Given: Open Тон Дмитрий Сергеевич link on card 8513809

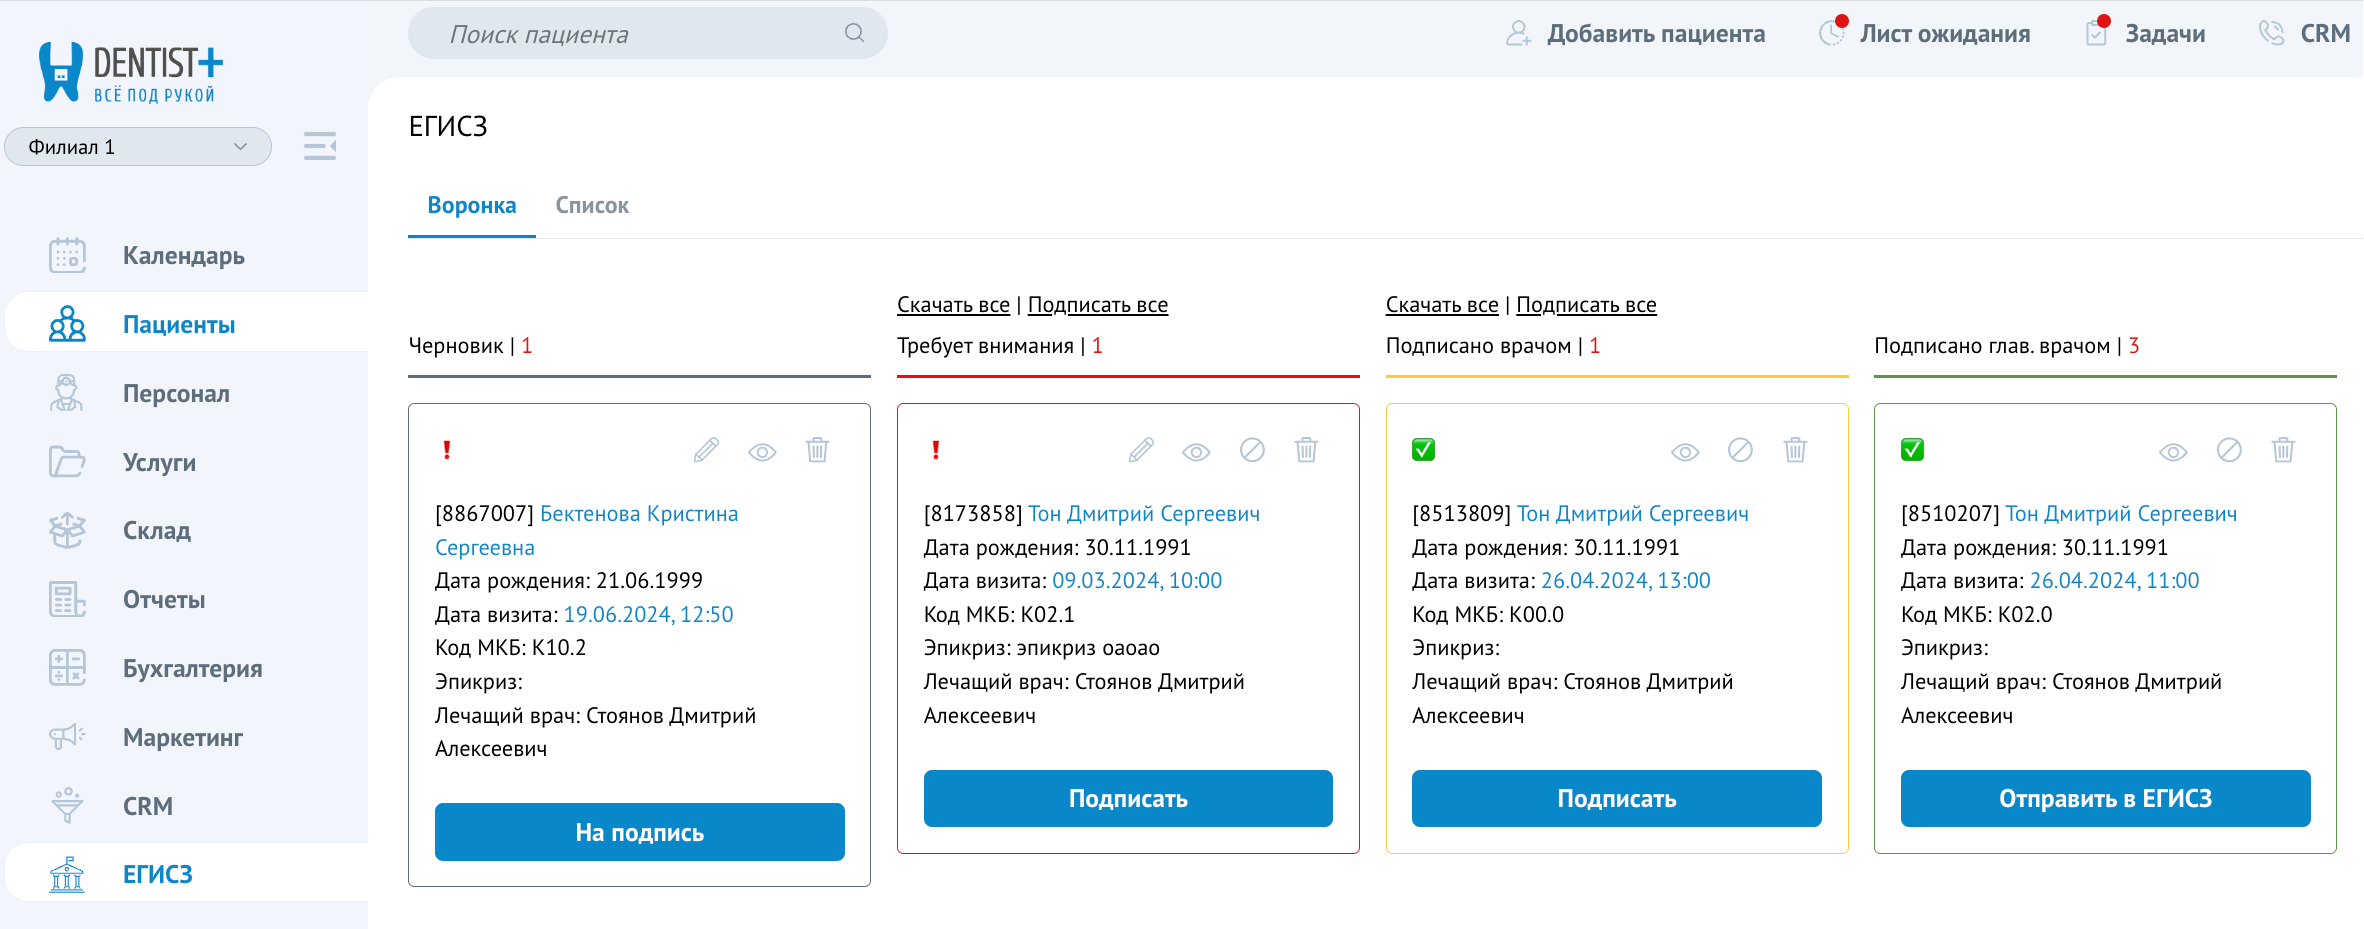Looking at the screenshot, I should click(1633, 514).
